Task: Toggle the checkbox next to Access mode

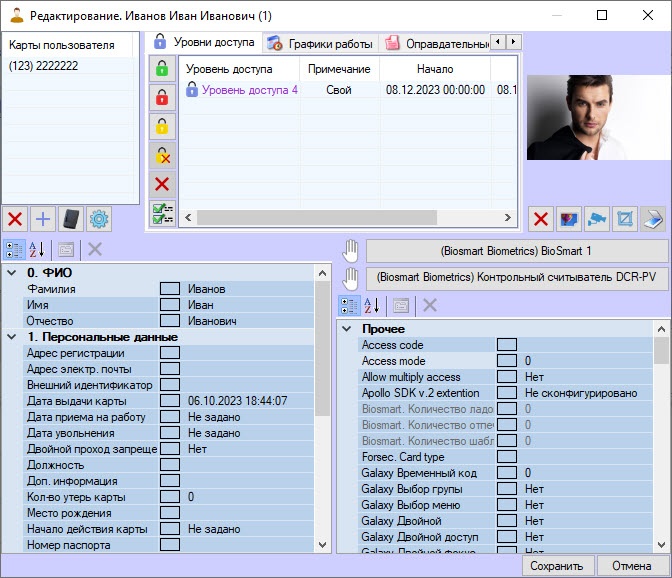Action: pyautogui.click(x=507, y=361)
